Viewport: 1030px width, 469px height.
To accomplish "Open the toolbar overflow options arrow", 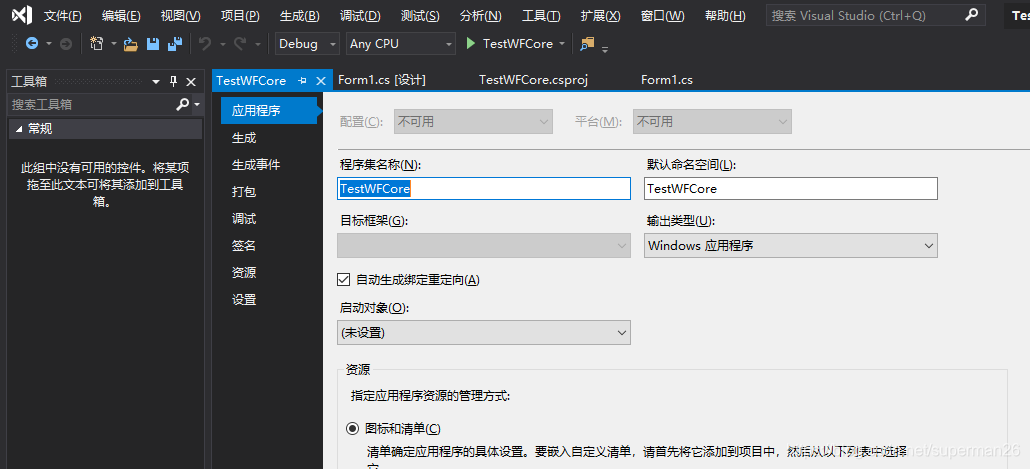I will click(605, 48).
